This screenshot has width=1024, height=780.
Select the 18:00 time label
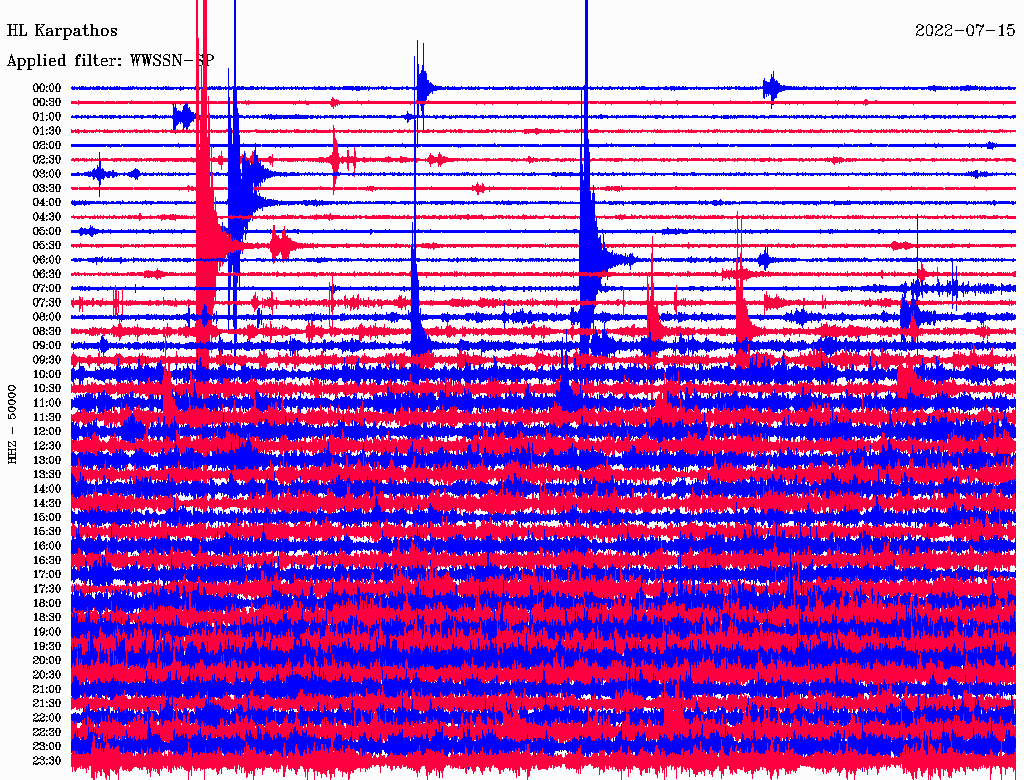click(47, 603)
